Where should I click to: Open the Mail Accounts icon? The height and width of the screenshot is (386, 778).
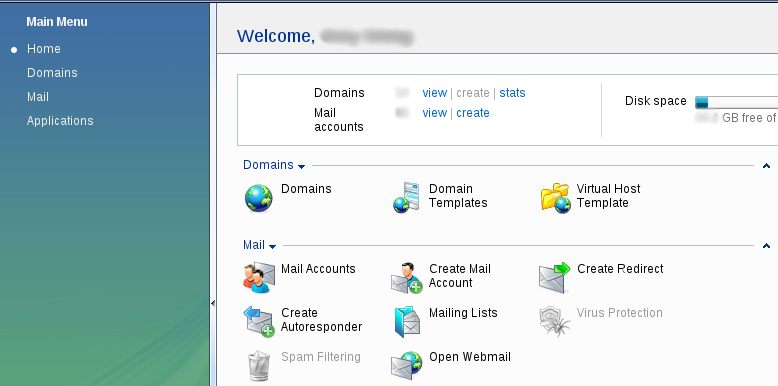pyautogui.click(x=259, y=278)
